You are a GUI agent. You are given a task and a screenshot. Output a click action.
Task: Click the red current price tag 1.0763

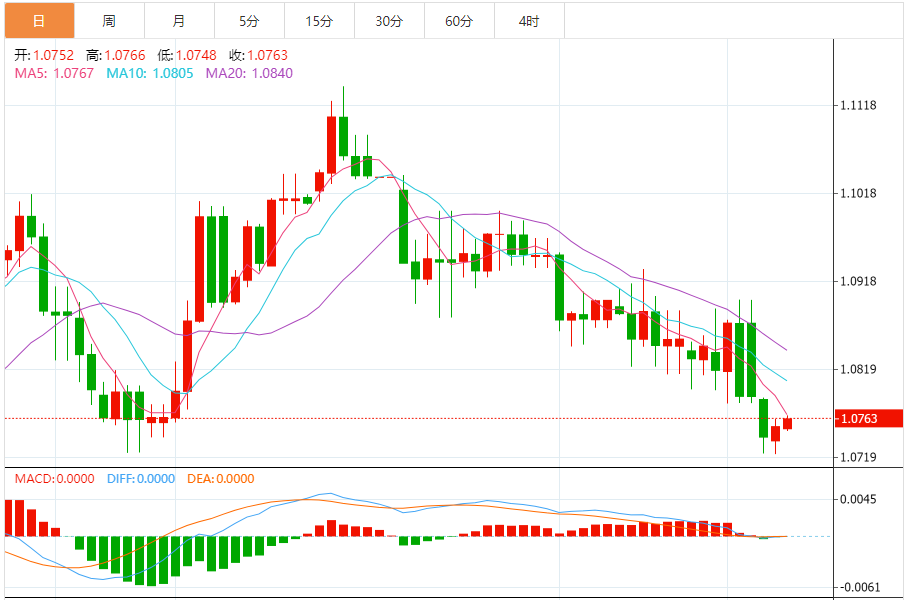pyautogui.click(x=868, y=419)
